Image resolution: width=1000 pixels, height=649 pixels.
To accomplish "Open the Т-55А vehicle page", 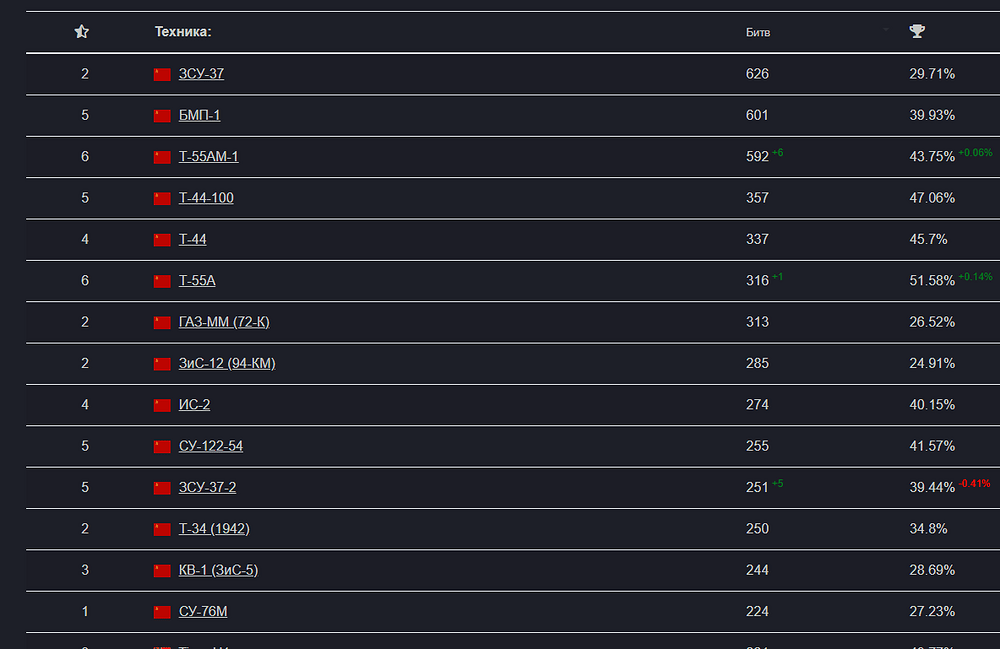I will pos(197,281).
